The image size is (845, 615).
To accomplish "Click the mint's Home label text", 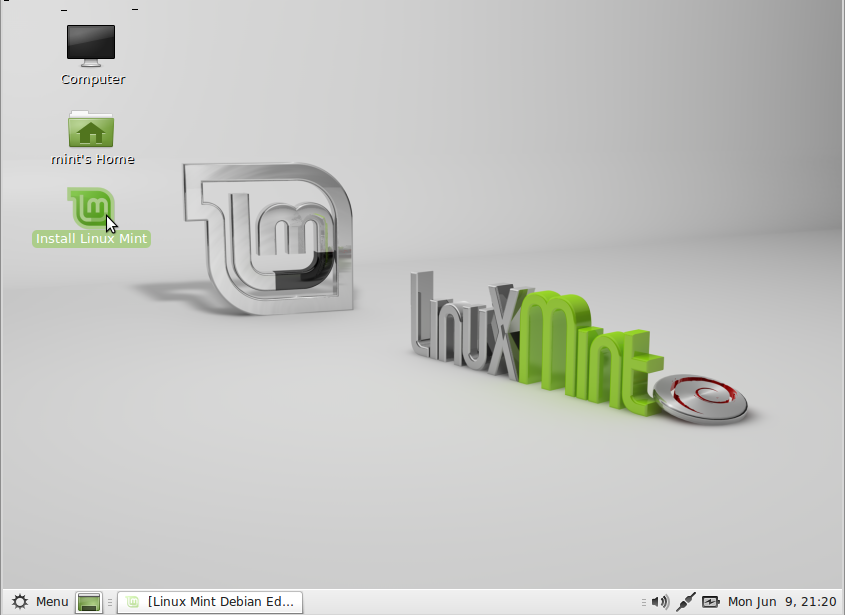I will tap(92, 158).
